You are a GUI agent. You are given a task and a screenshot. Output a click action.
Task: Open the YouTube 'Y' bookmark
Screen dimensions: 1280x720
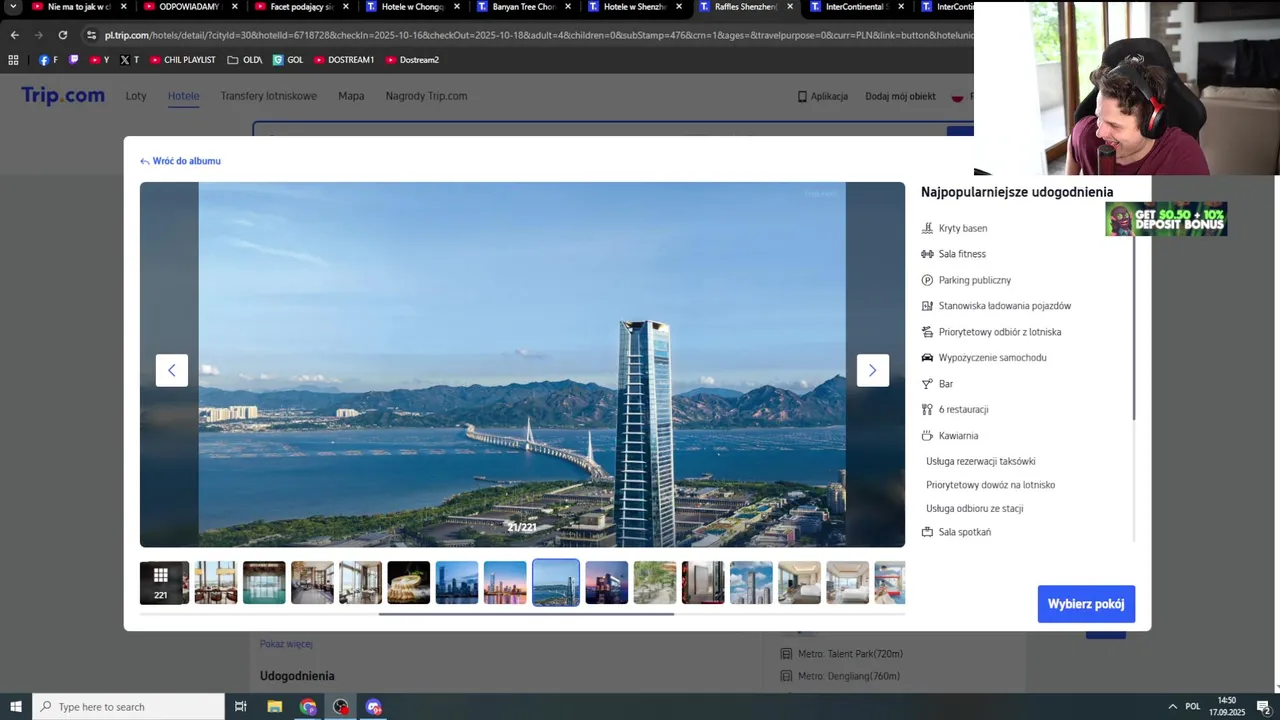(99, 60)
